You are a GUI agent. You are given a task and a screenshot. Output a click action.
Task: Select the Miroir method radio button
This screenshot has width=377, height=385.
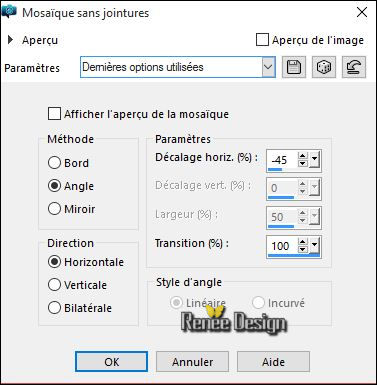pyautogui.click(x=54, y=209)
